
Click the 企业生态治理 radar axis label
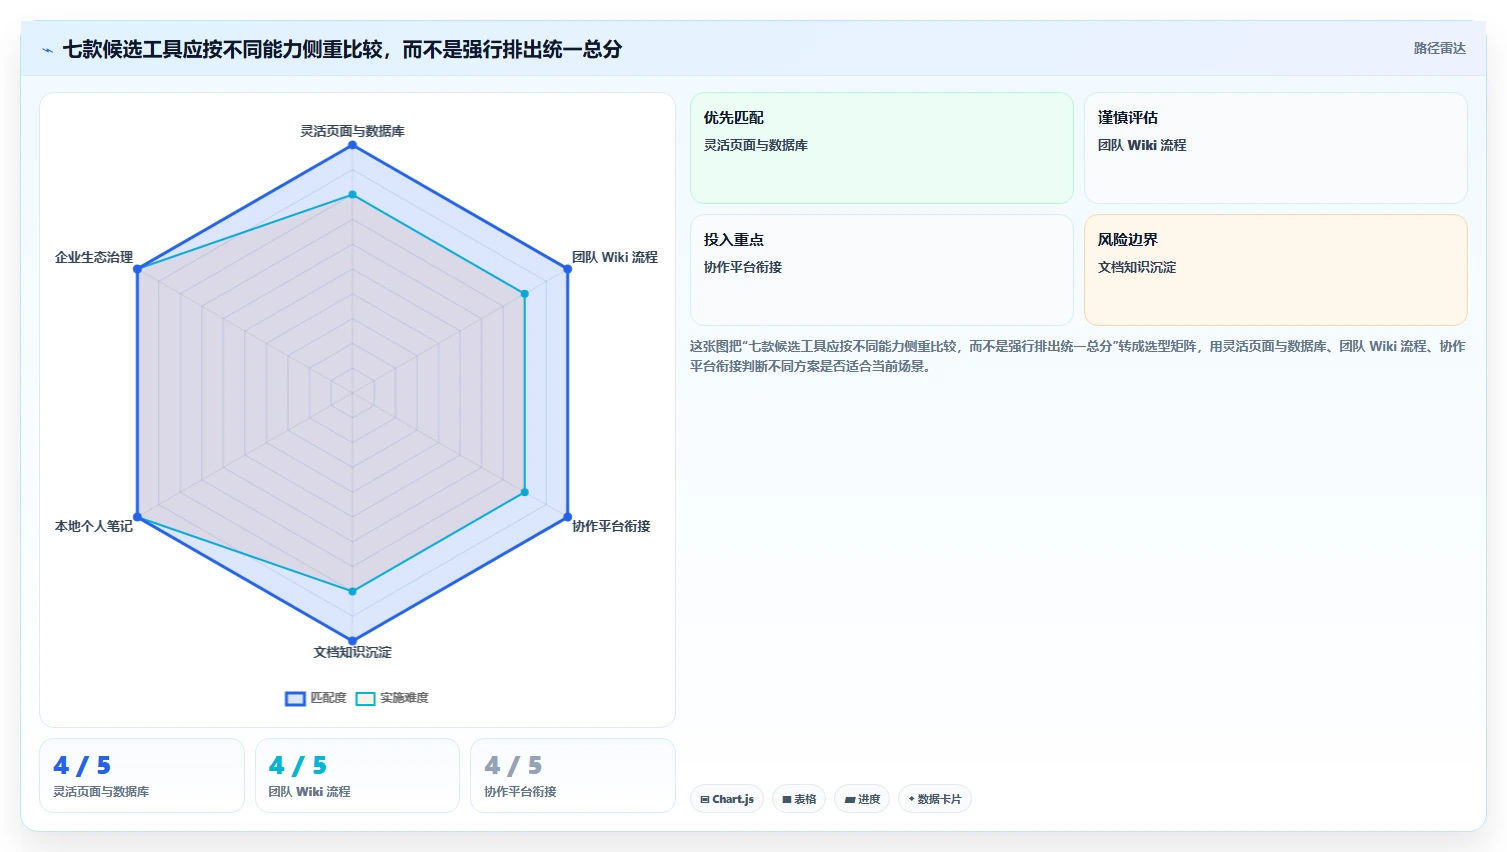(94, 257)
